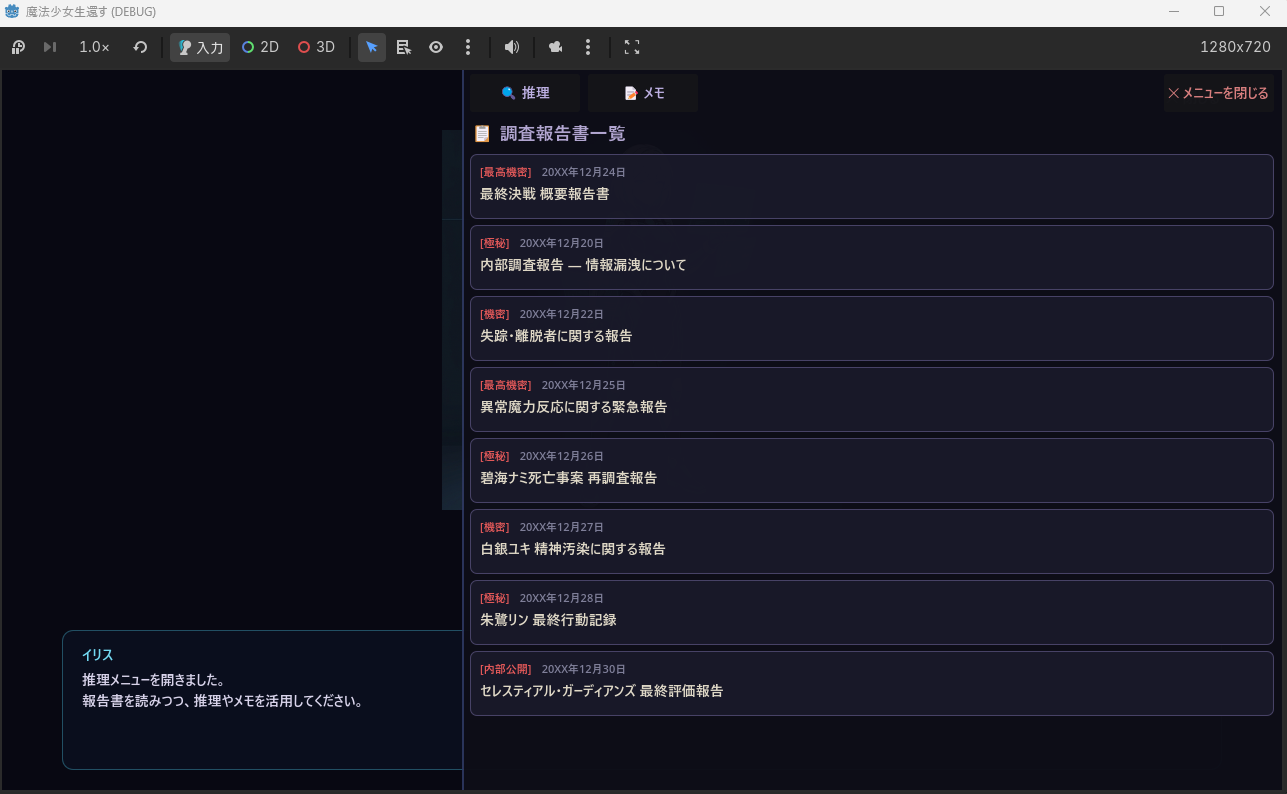The image size is (1287, 794).
Task: Open camera options three-dot menu
Action: tap(588, 47)
